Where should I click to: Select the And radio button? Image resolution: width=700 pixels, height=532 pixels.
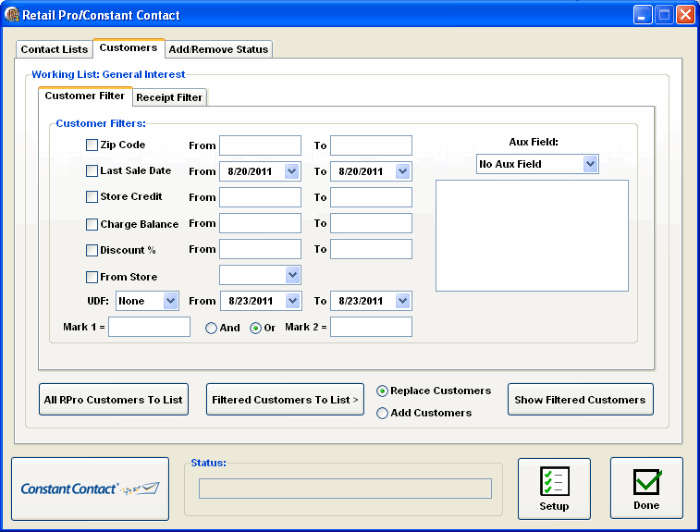coord(211,328)
